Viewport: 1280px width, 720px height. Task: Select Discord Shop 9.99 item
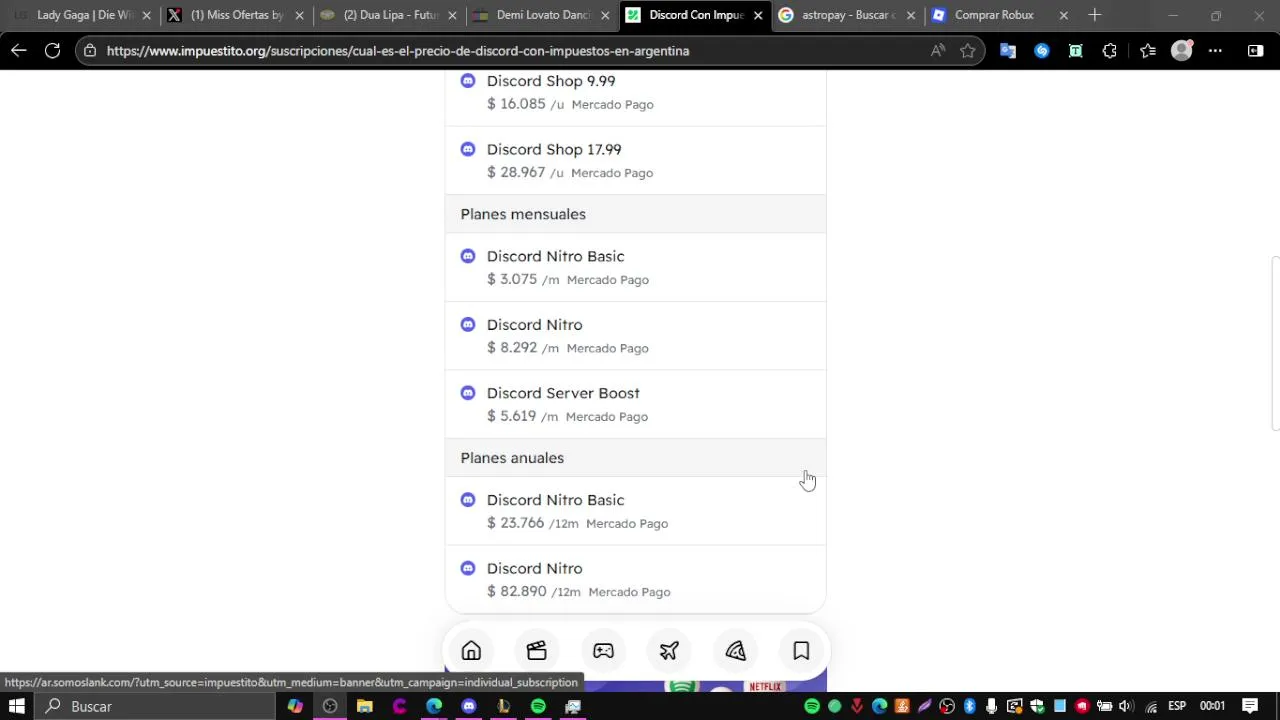[635, 92]
